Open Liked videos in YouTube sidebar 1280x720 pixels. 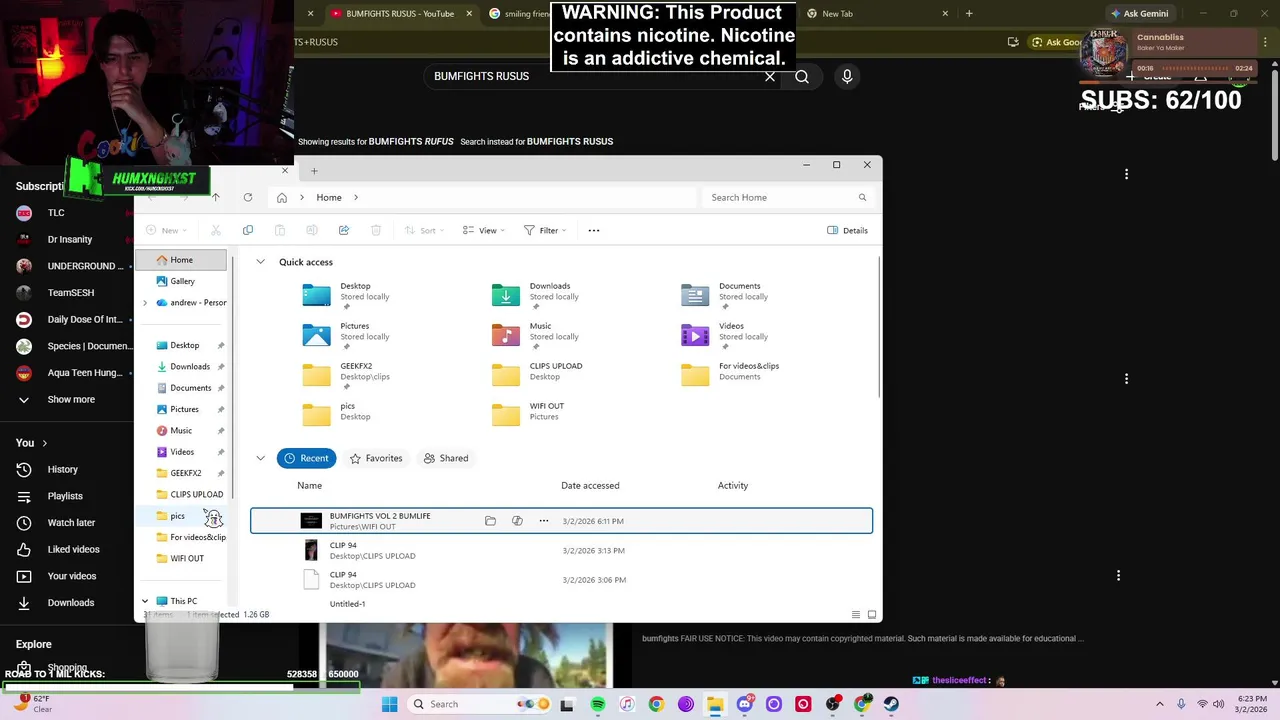(73, 549)
